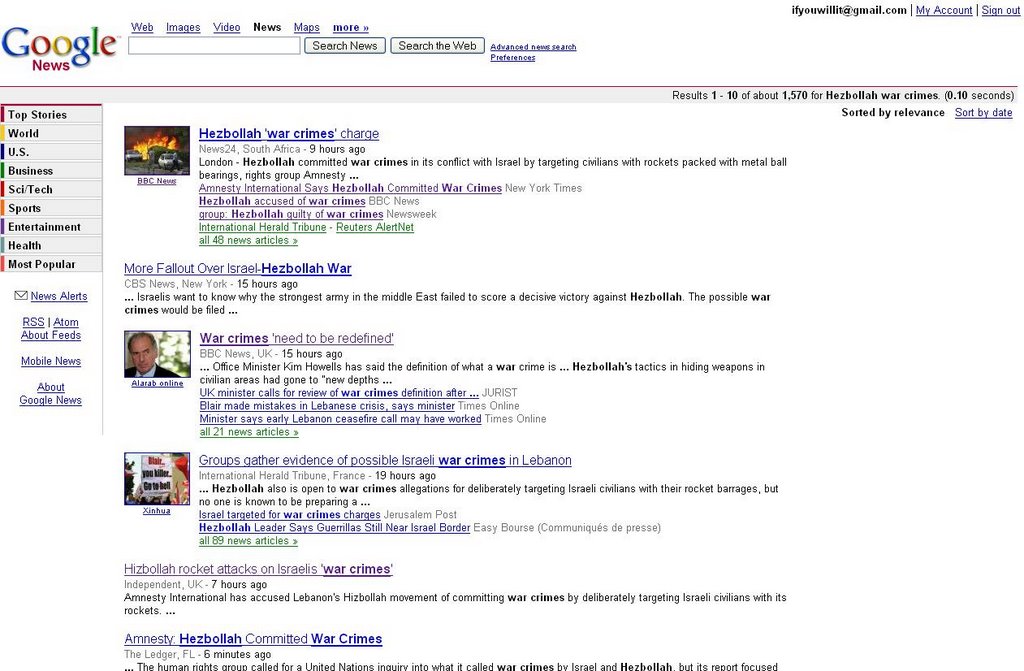Open the Reuters AlertNet green link
Image resolution: width=1024 pixels, height=671 pixels.
[375, 227]
